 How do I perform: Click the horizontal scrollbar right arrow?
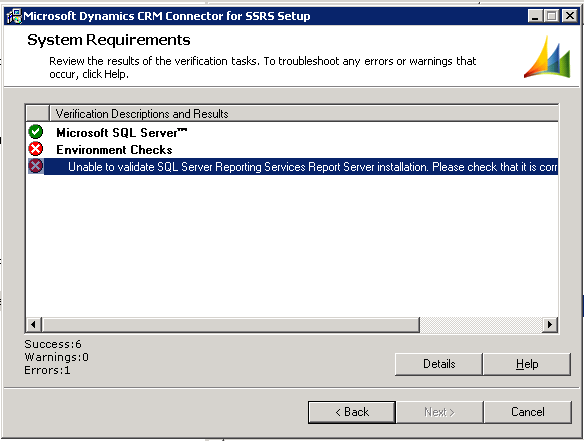tap(550, 324)
